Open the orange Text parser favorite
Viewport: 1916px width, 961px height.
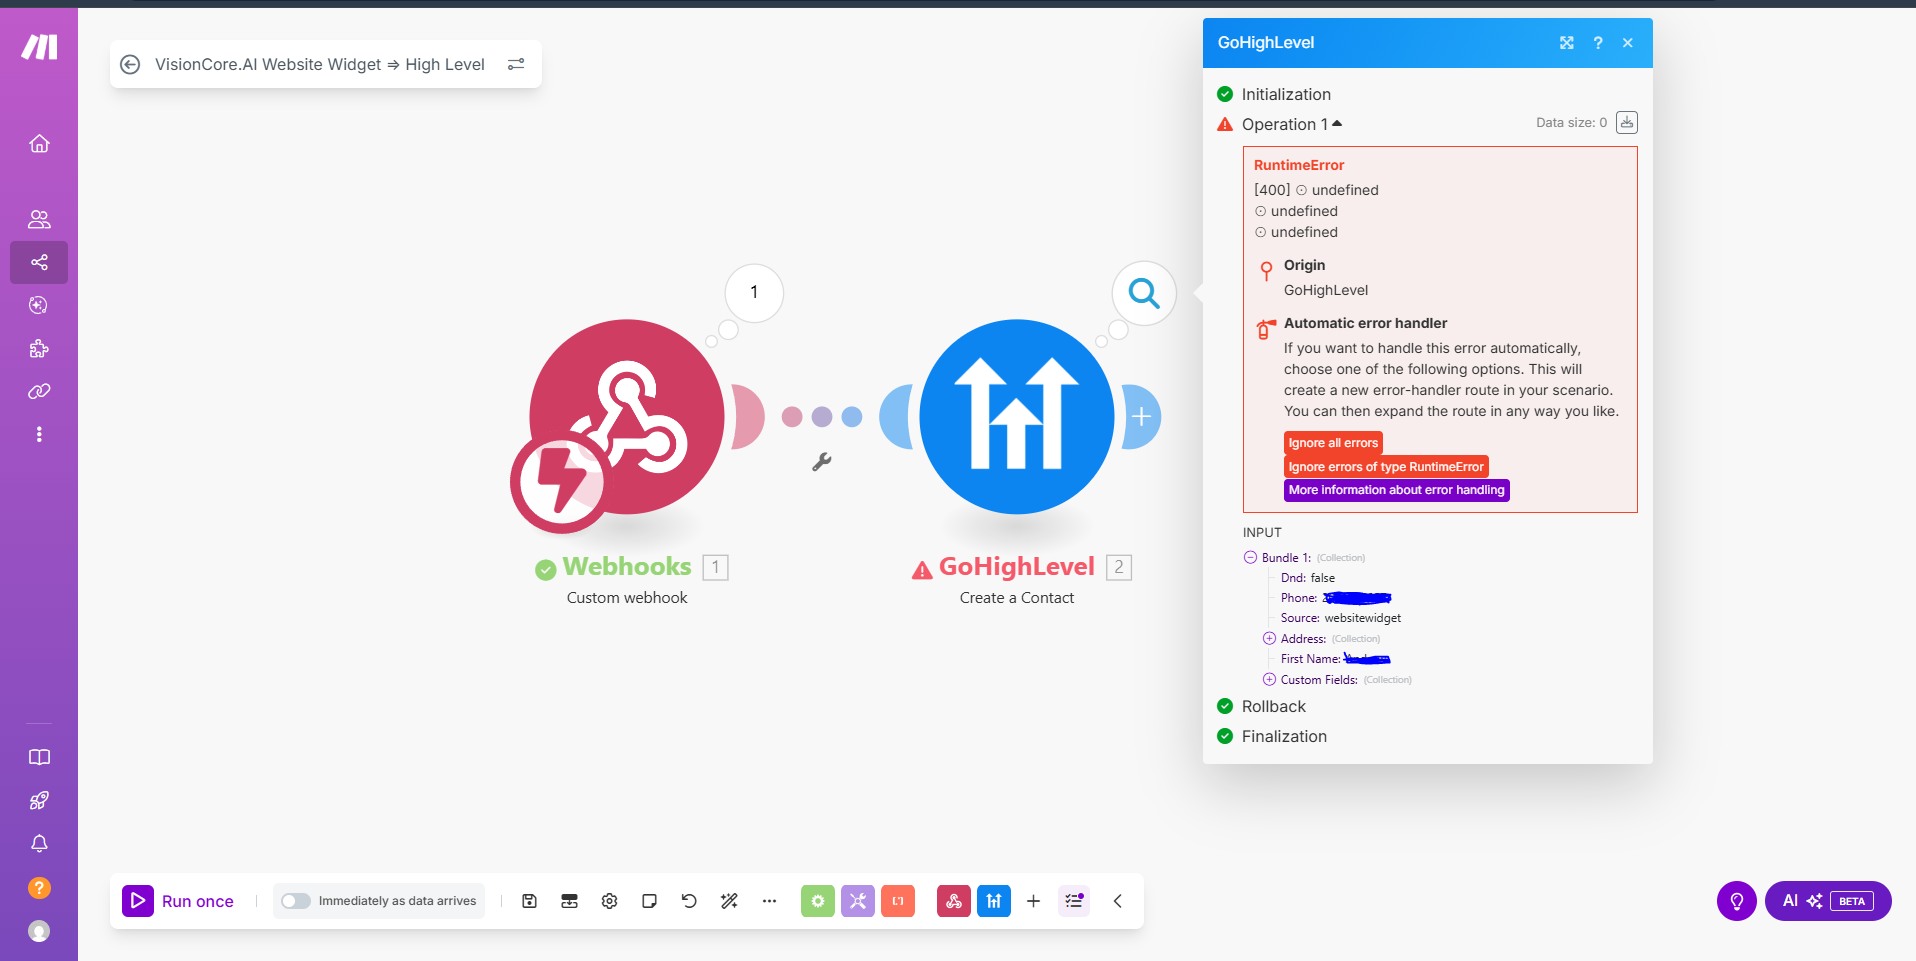898,901
